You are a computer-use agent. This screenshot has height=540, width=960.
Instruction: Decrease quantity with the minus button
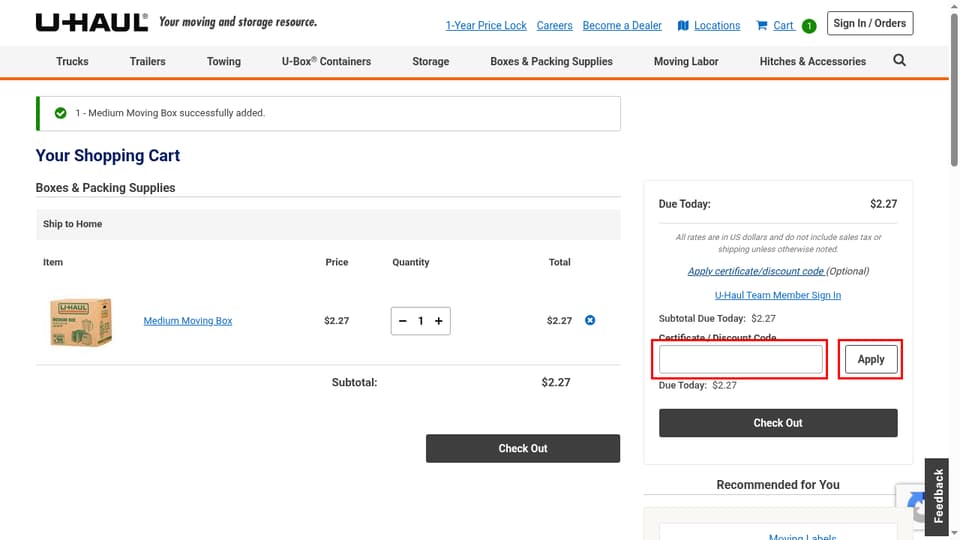click(402, 321)
